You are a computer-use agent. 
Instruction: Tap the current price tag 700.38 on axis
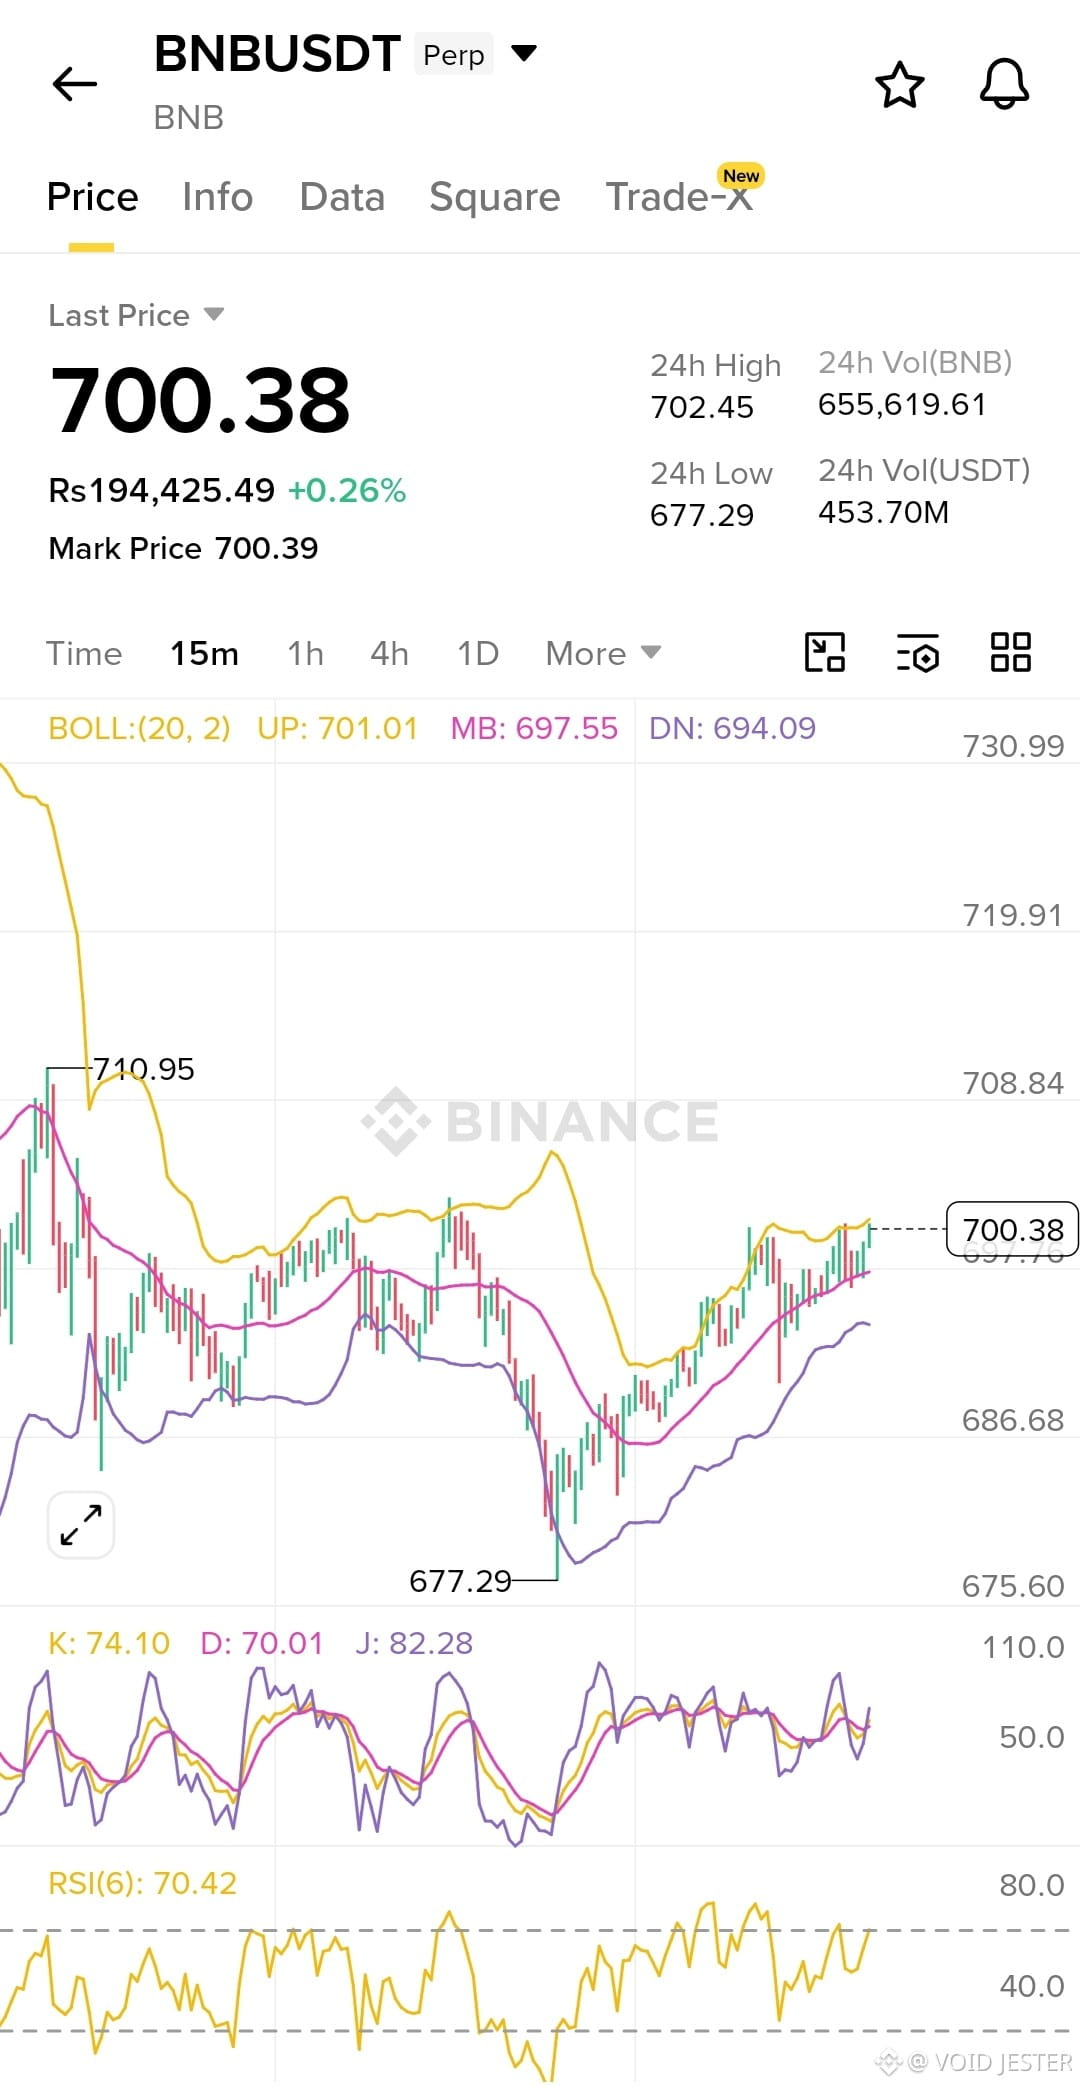[1012, 1229]
